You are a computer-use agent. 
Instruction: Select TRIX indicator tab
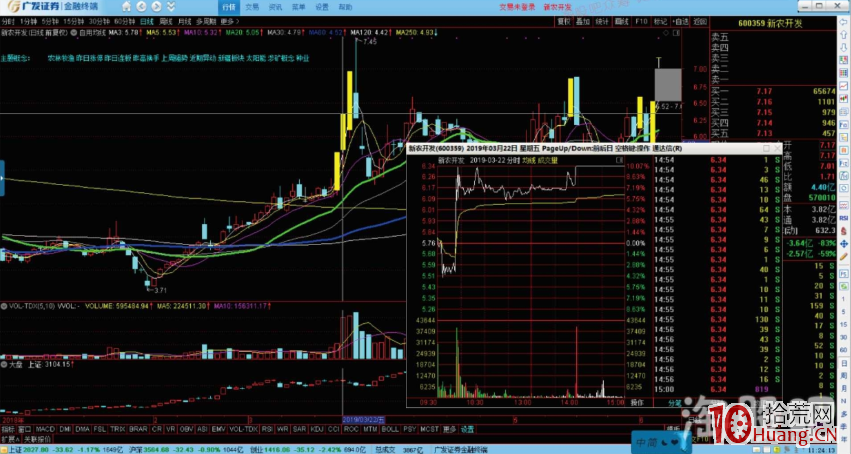click(x=117, y=429)
